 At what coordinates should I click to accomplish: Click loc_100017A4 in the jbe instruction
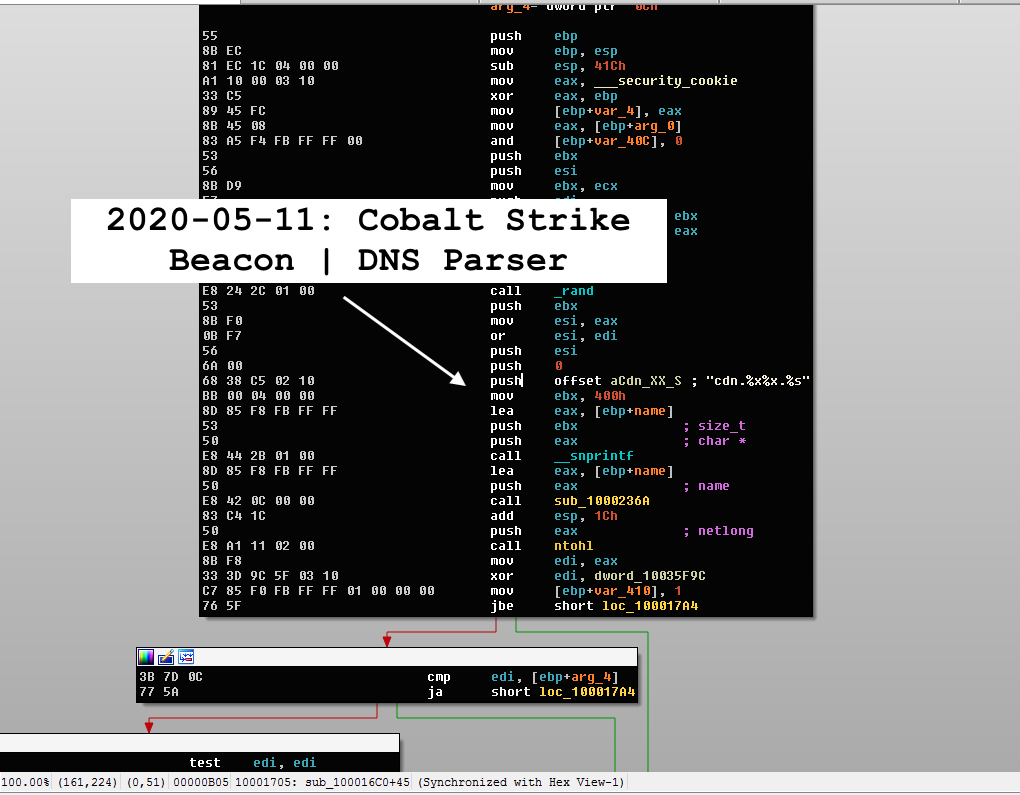coord(649,606)
